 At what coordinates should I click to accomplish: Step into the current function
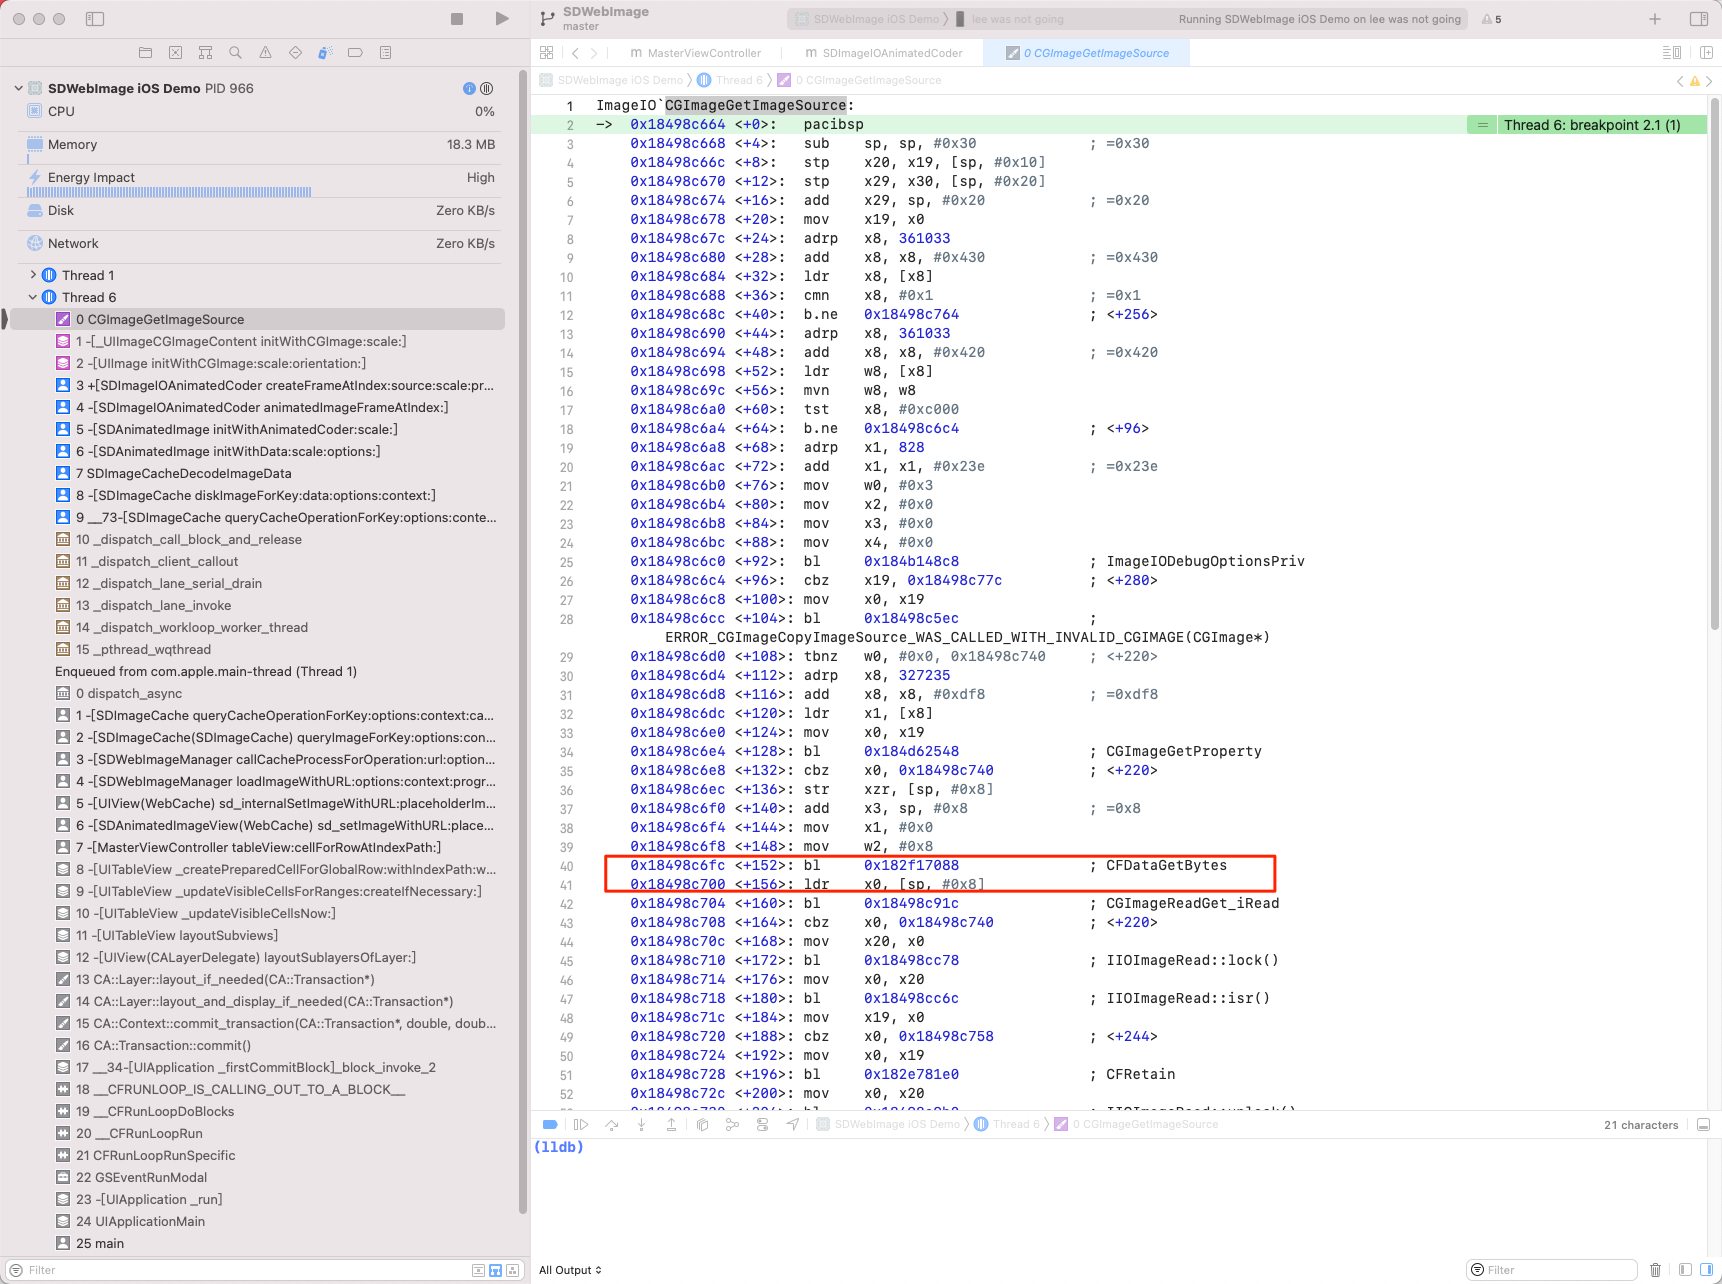pos(642,1124)
